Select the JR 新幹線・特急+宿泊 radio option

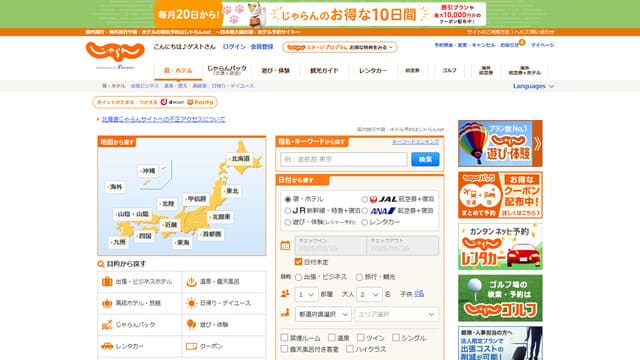click(x=288, y=211)
